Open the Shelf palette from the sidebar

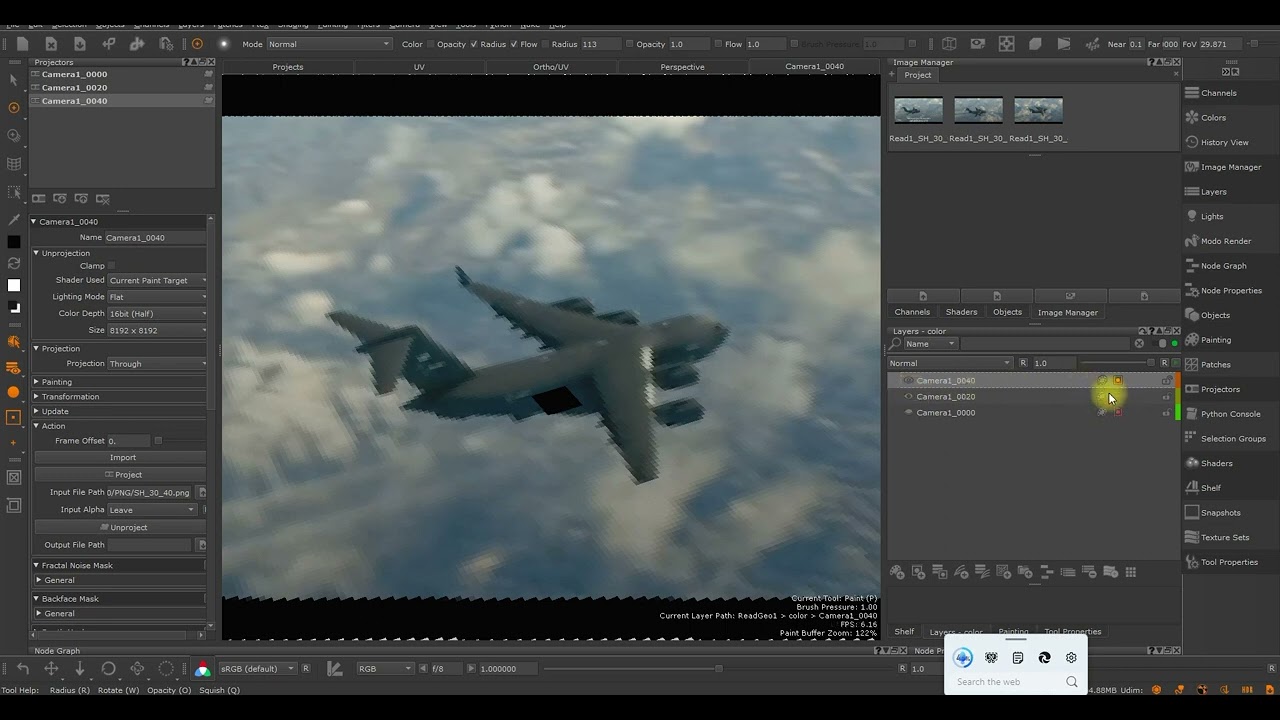click(x=1210, y=488)
